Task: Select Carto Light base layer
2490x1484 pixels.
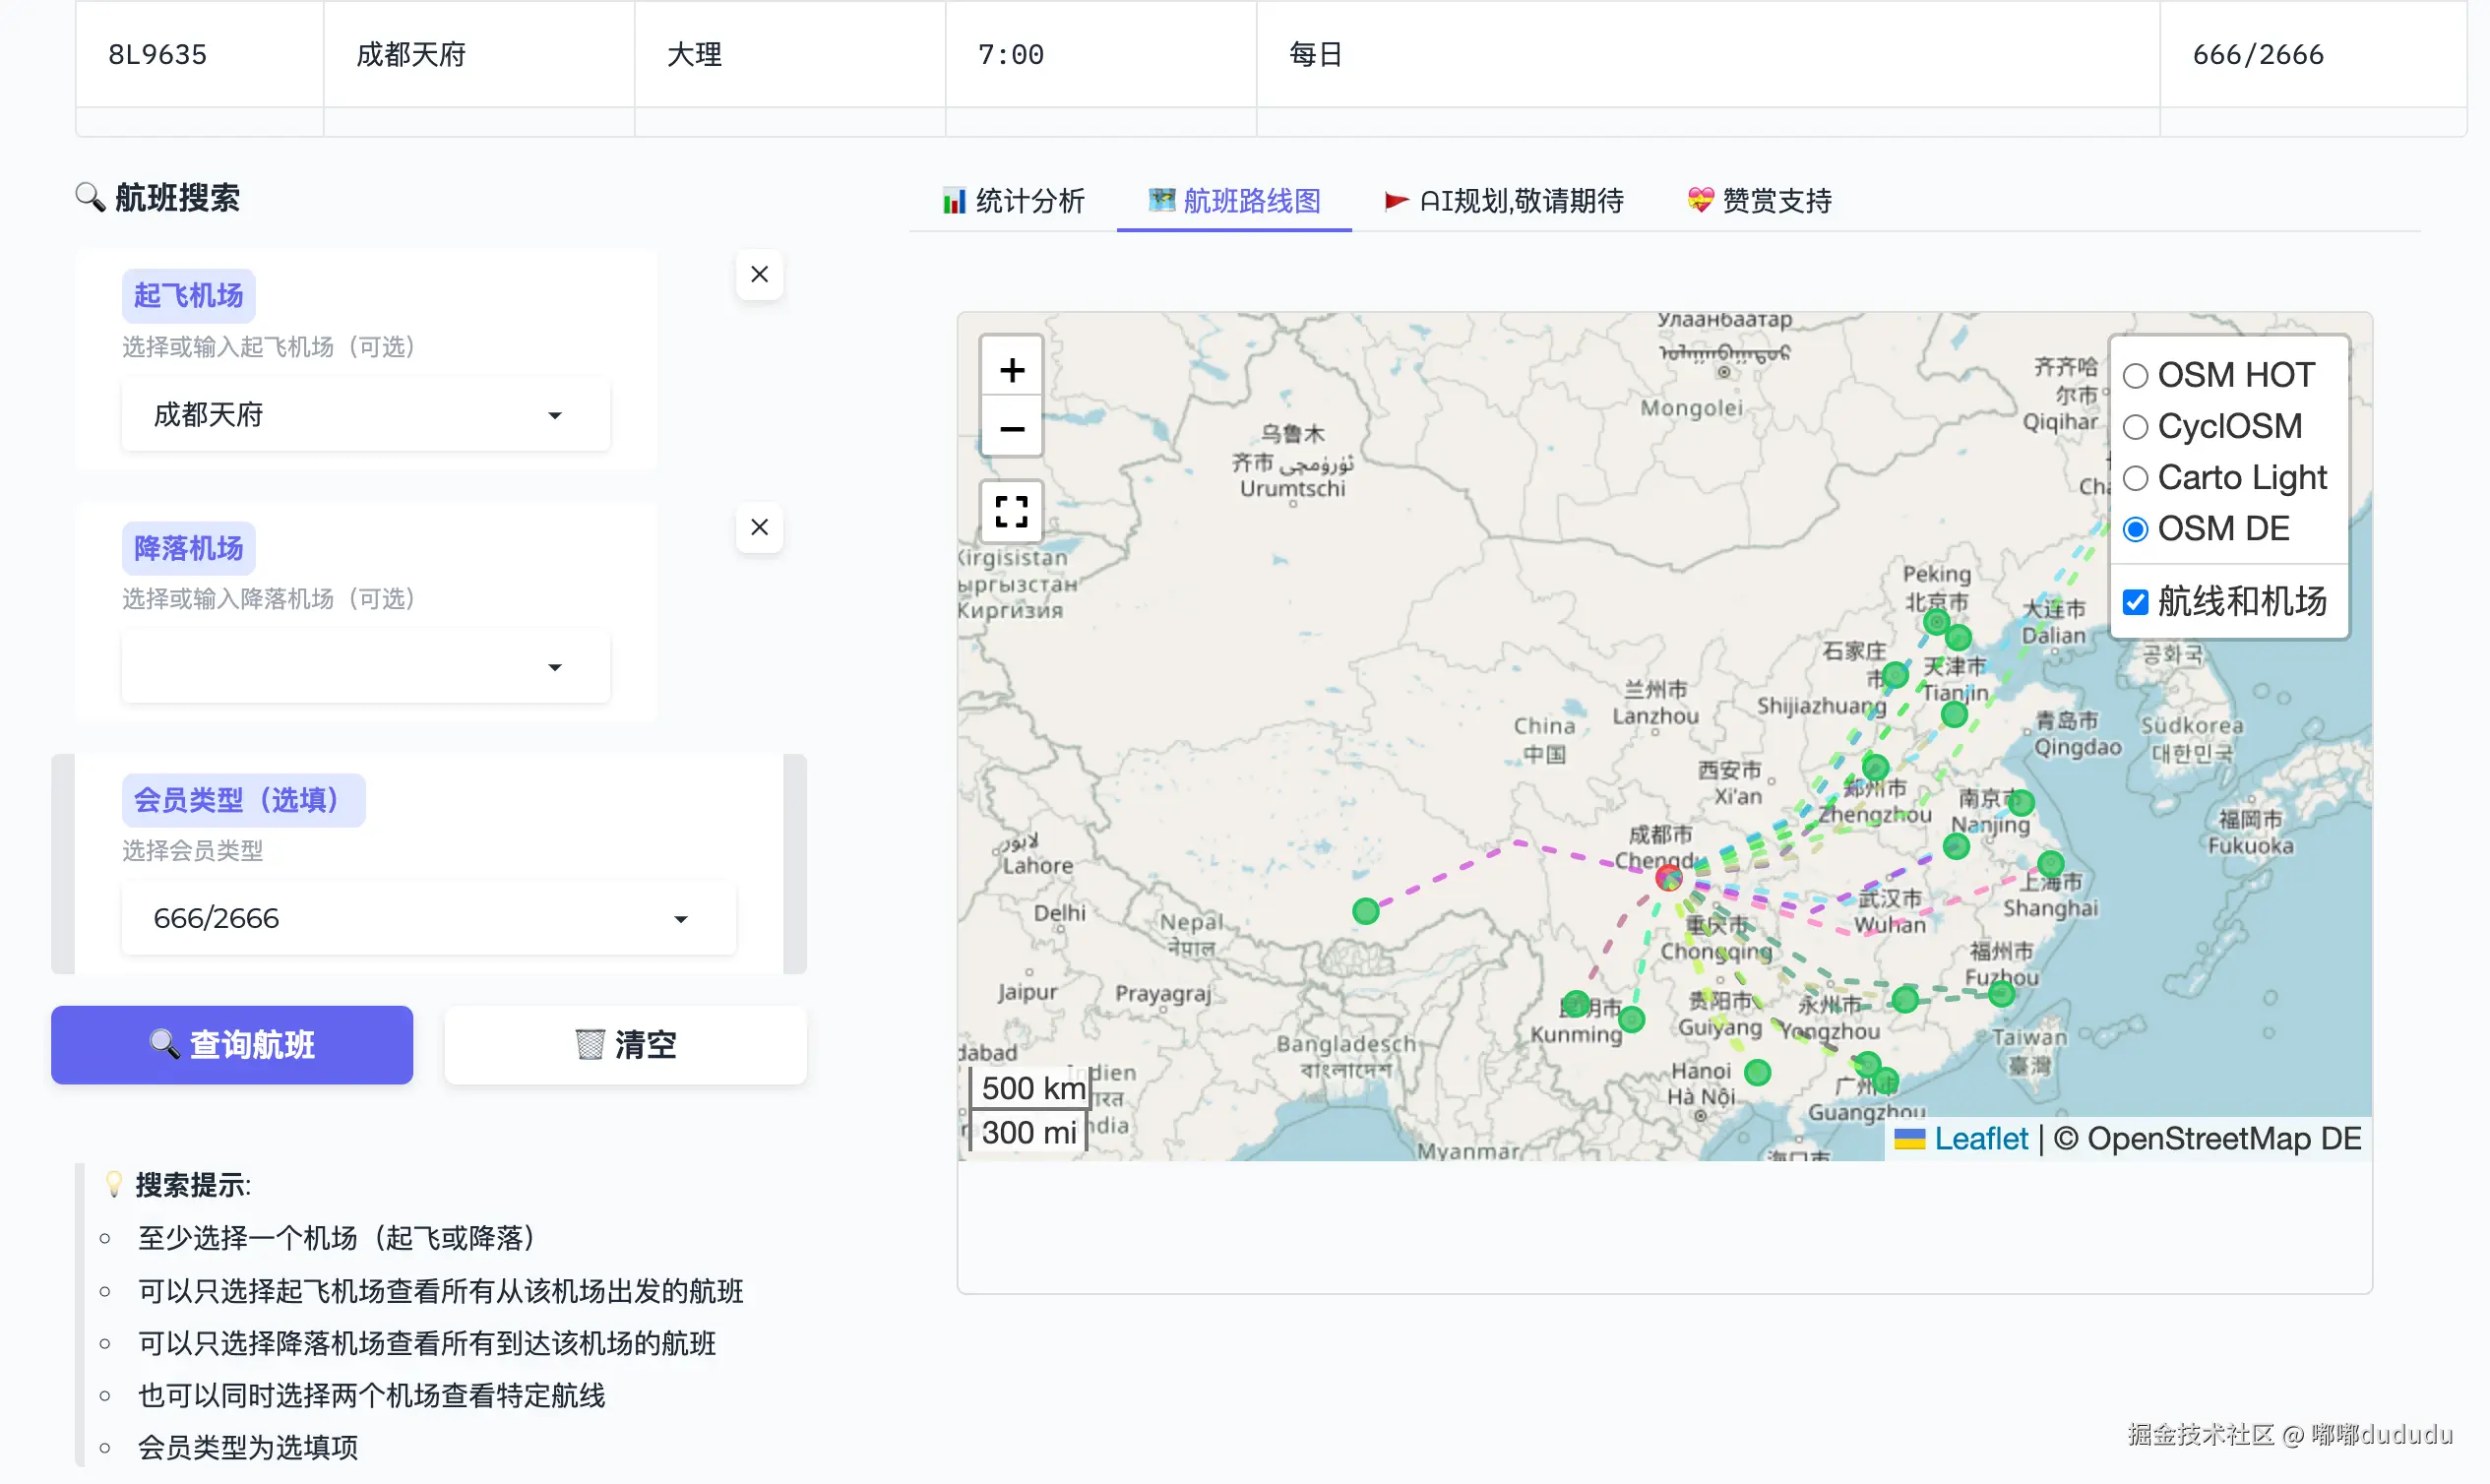Action: tap(2135, 478)
